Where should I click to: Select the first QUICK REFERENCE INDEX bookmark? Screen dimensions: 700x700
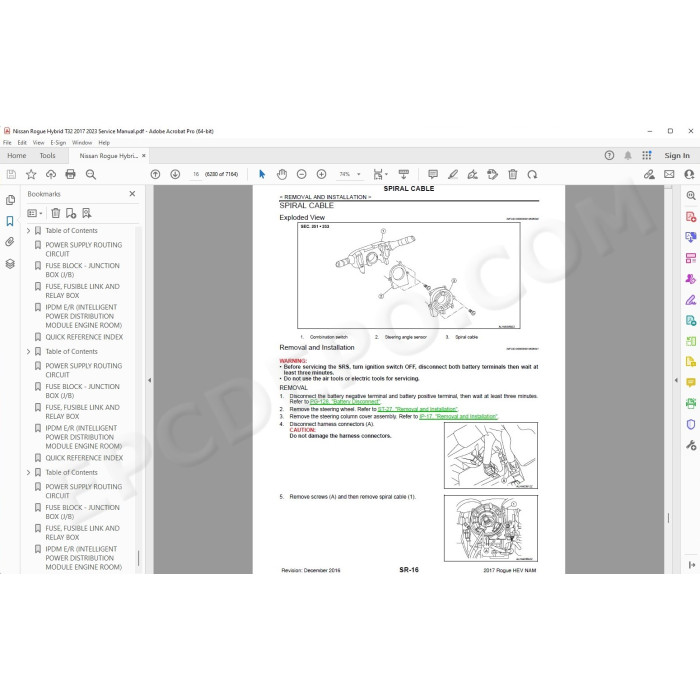tap(84, 337)
